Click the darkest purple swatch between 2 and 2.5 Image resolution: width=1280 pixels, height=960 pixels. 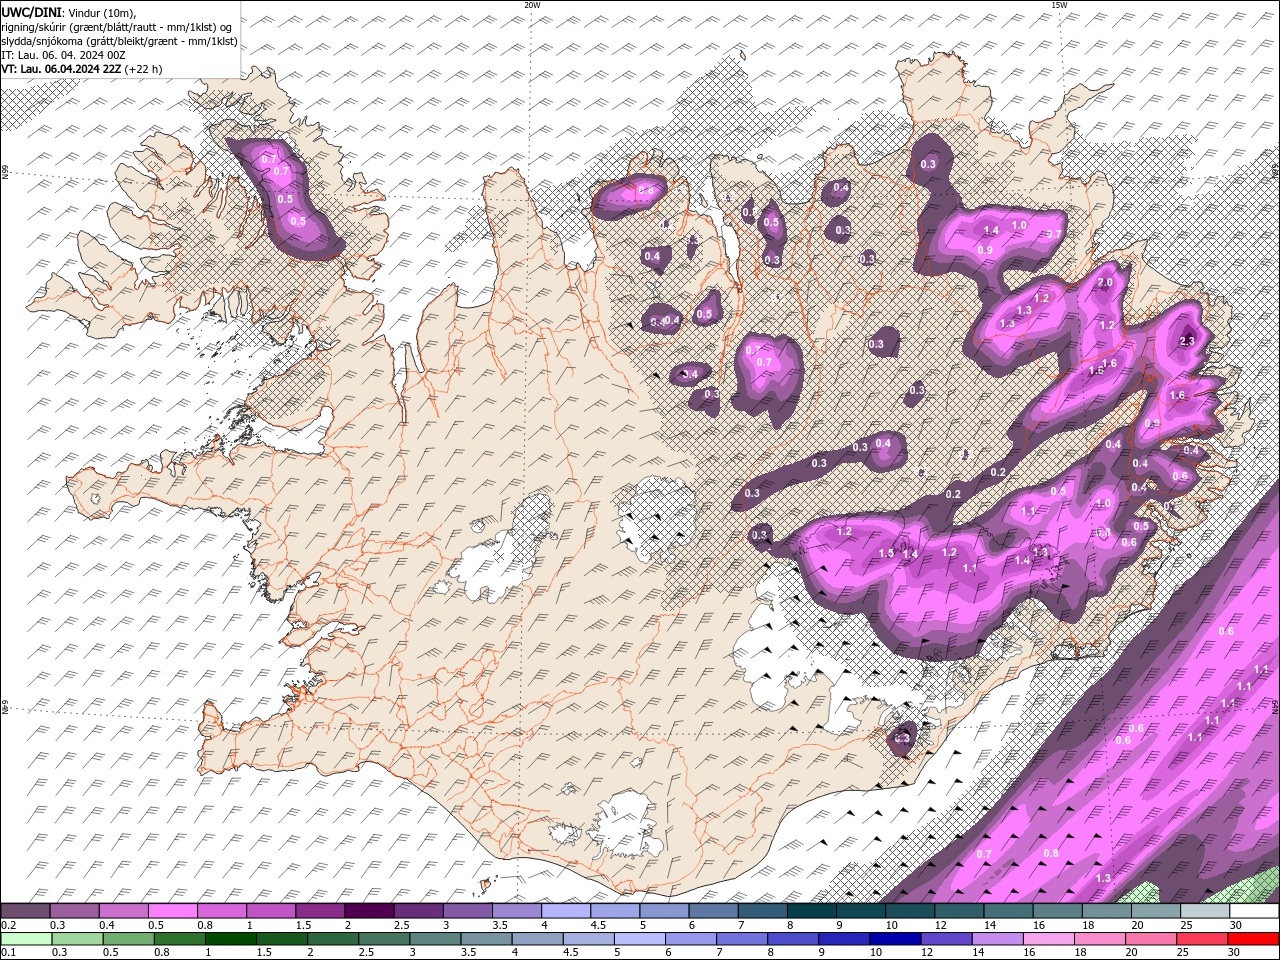pos(369,911)
